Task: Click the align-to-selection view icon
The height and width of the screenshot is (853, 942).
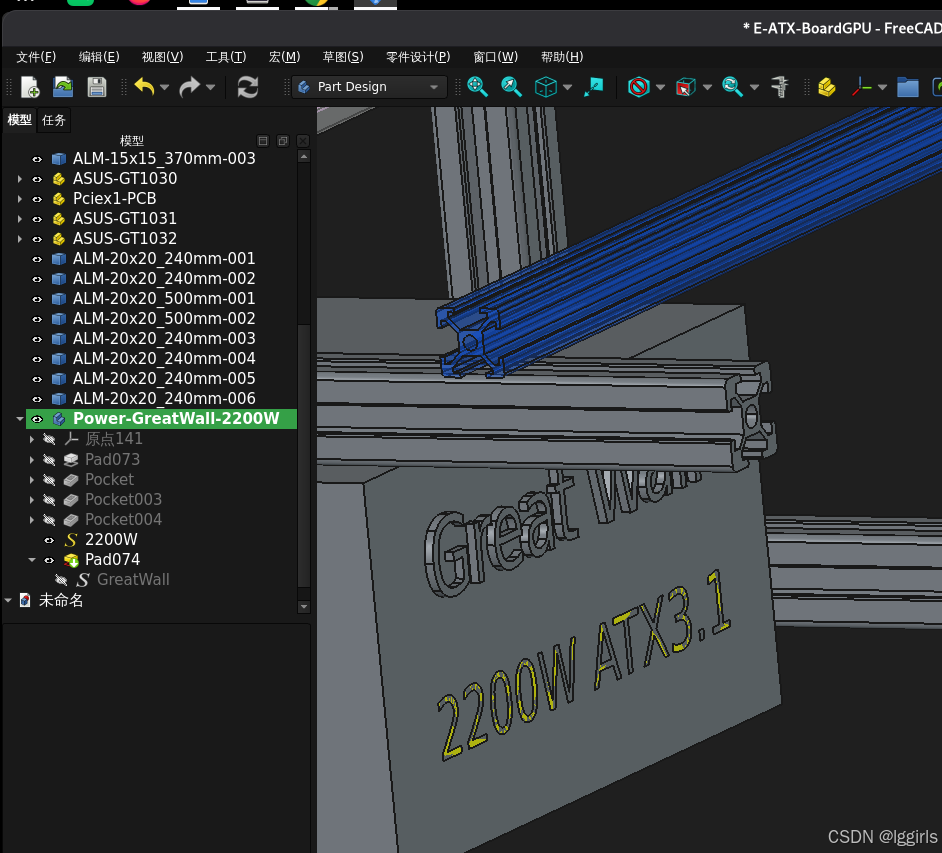Action: point(594,87)
